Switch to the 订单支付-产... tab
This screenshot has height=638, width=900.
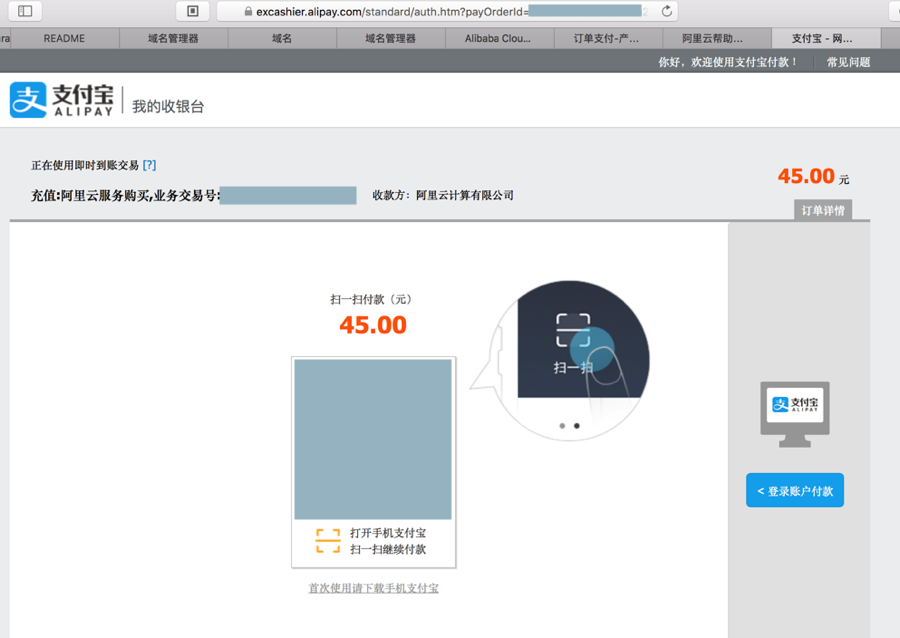coord(607,38)
